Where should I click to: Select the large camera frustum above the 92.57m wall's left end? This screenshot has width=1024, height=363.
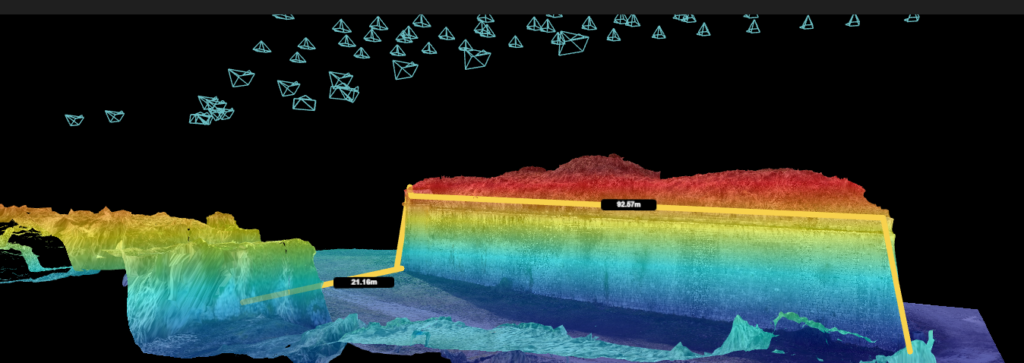coord(405,69)
